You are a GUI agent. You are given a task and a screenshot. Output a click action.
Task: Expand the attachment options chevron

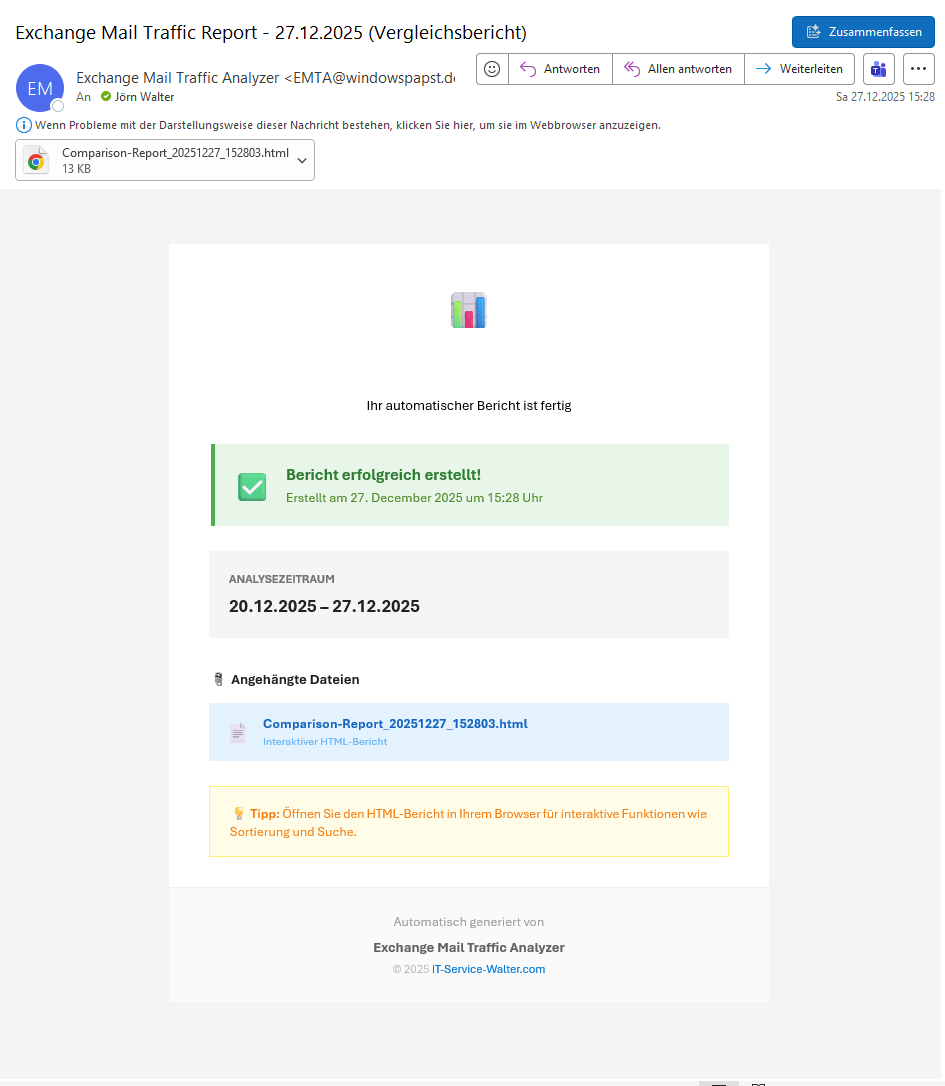302,161
